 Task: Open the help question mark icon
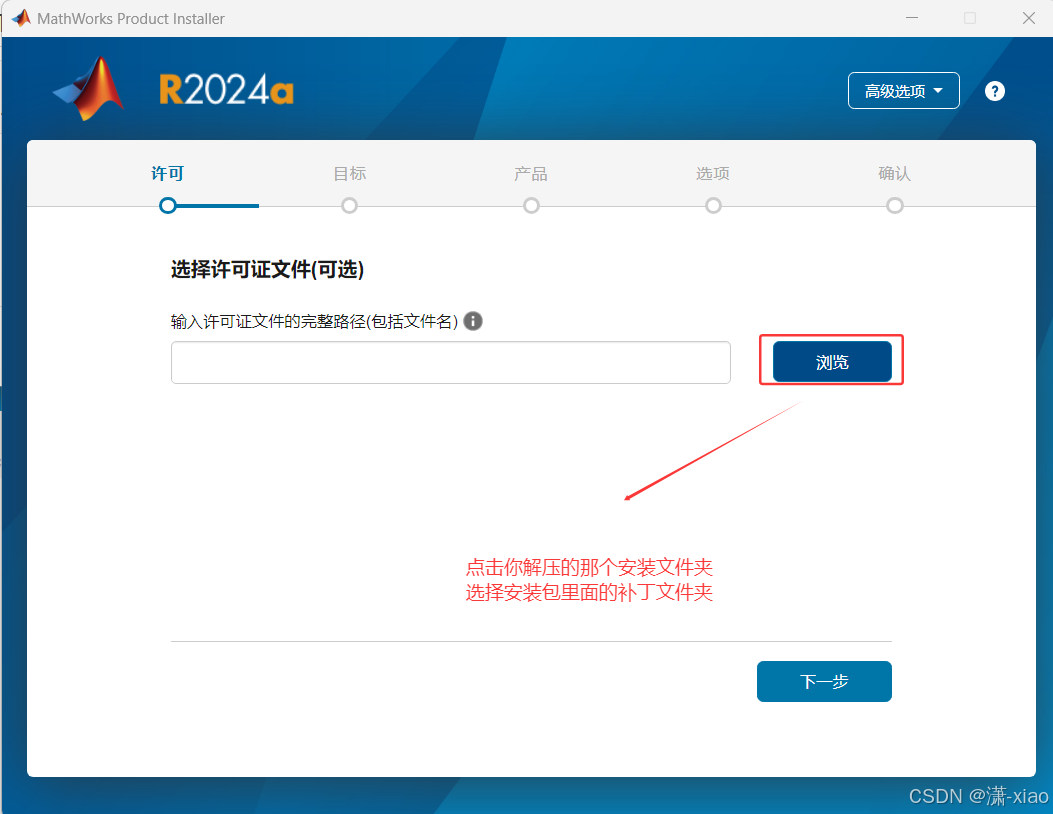click(x=995, y=91)
